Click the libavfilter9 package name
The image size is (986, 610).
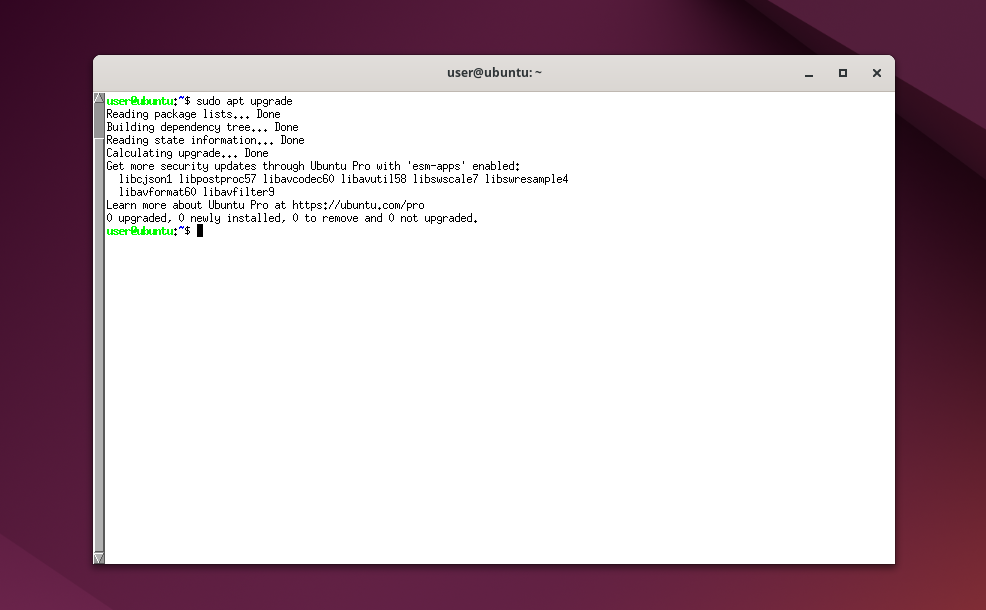point(238,192)
